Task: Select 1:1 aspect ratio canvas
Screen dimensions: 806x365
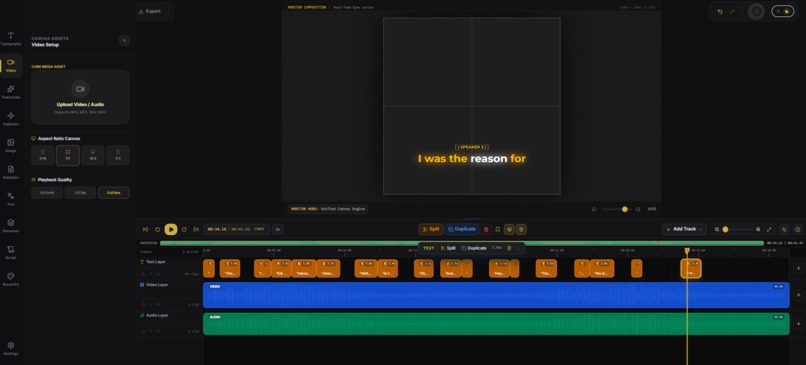Action: coord(68,155)
